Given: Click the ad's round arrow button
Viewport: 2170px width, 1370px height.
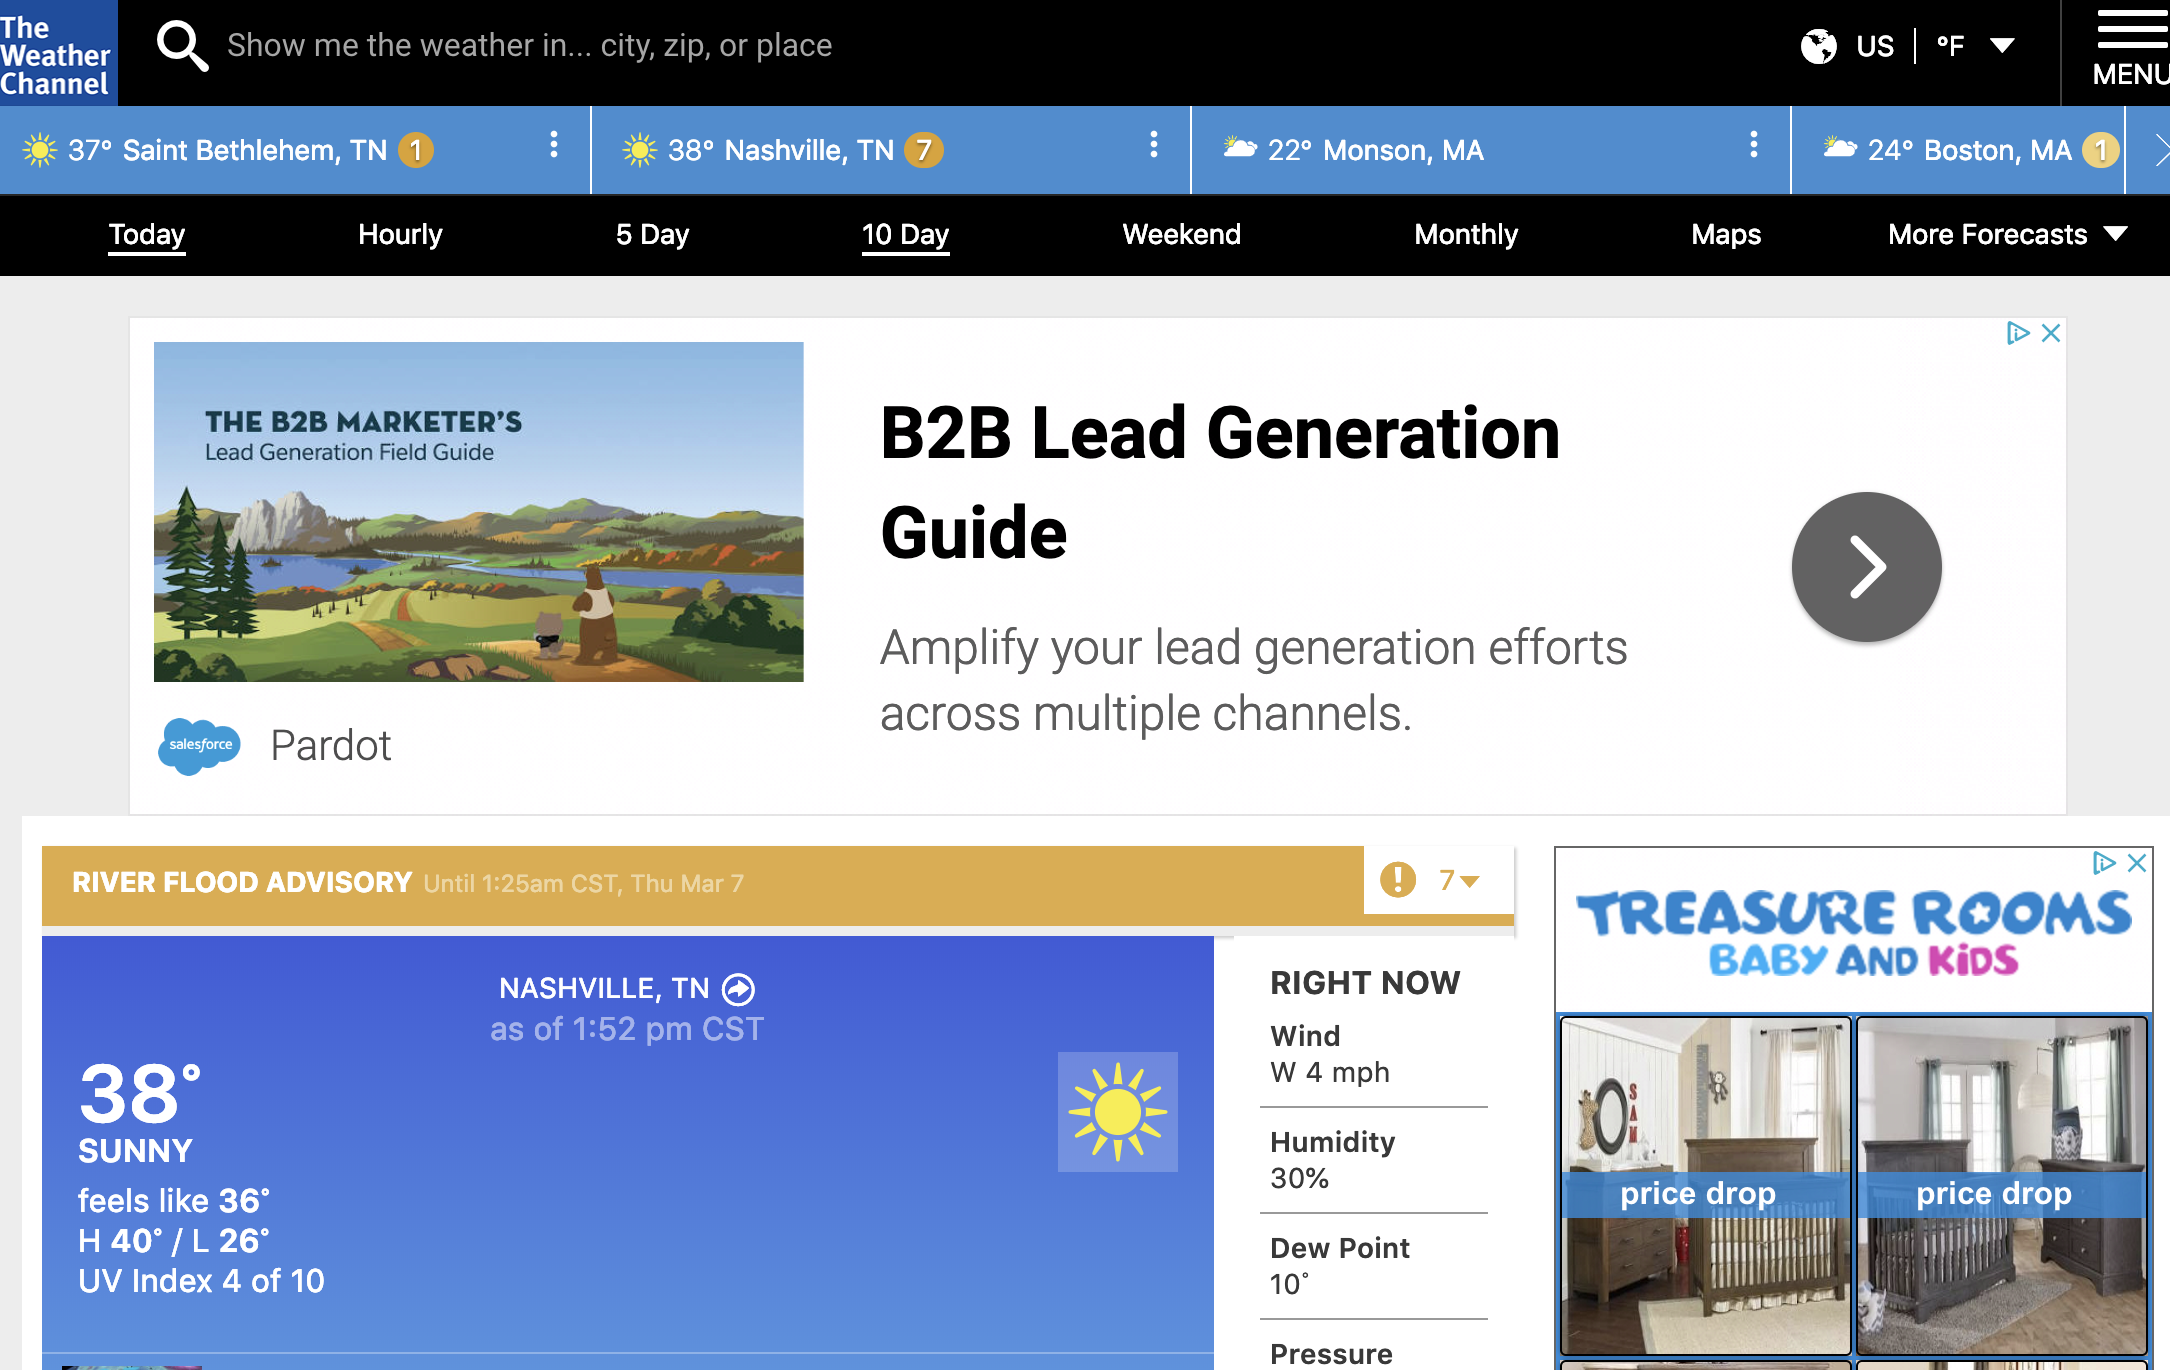Looking at the screenshot, I should pyautogui.click(x=1866, y=566).
